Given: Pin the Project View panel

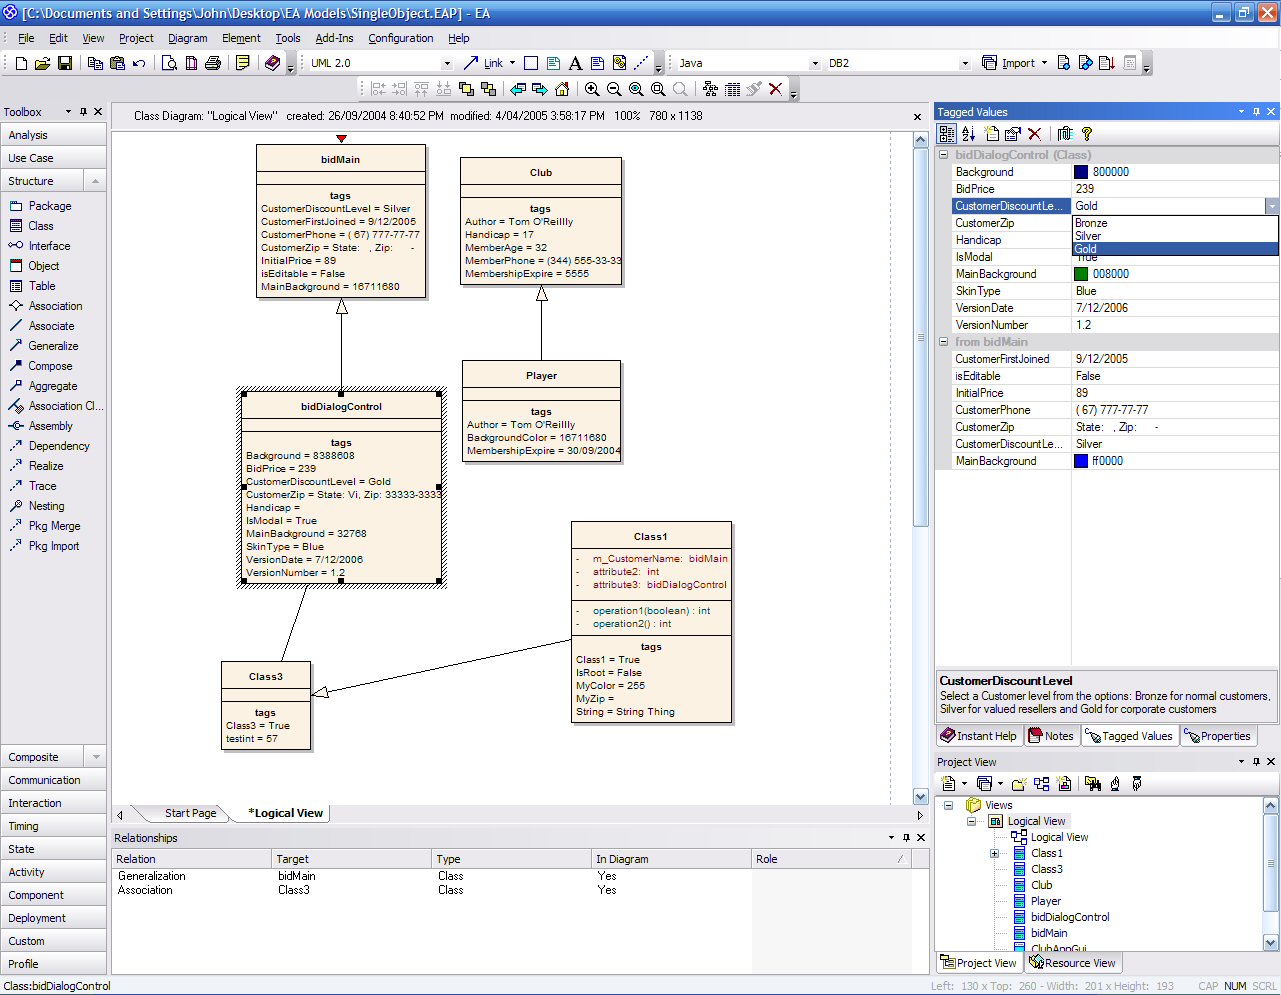Looking at the screenshot, I should (1256, 762).
